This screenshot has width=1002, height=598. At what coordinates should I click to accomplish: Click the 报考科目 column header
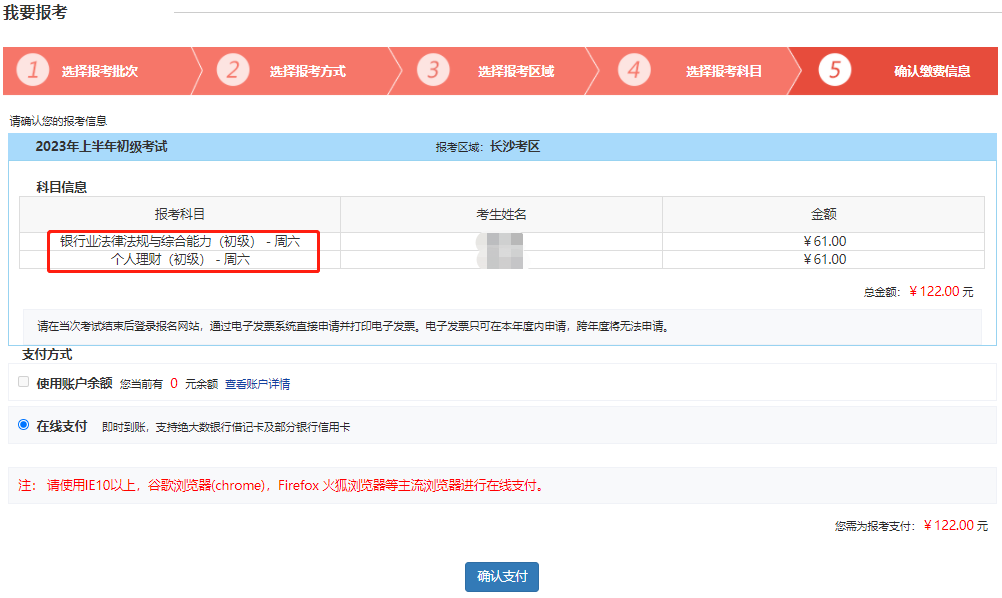[x=180, y=214]
